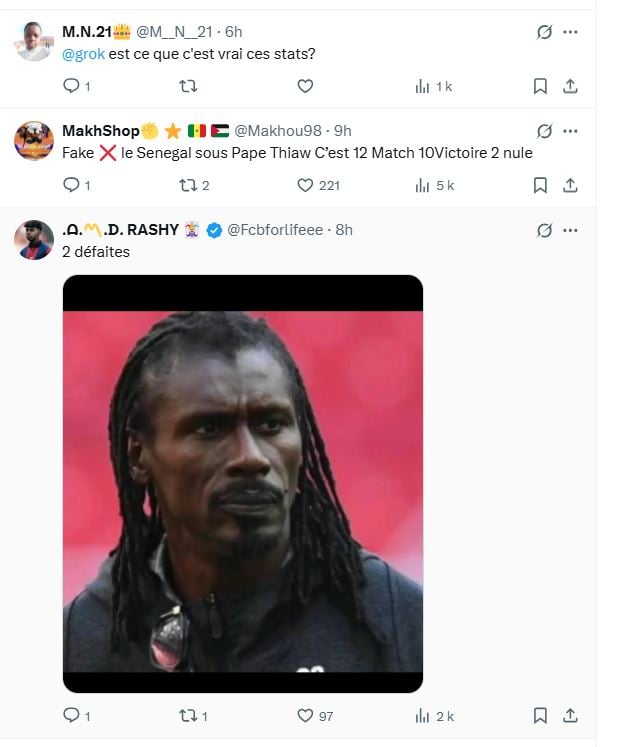Expand more menu on MakhShop's tweet
The width and height of the screenshot is (620, 747).
click(571, 131)
